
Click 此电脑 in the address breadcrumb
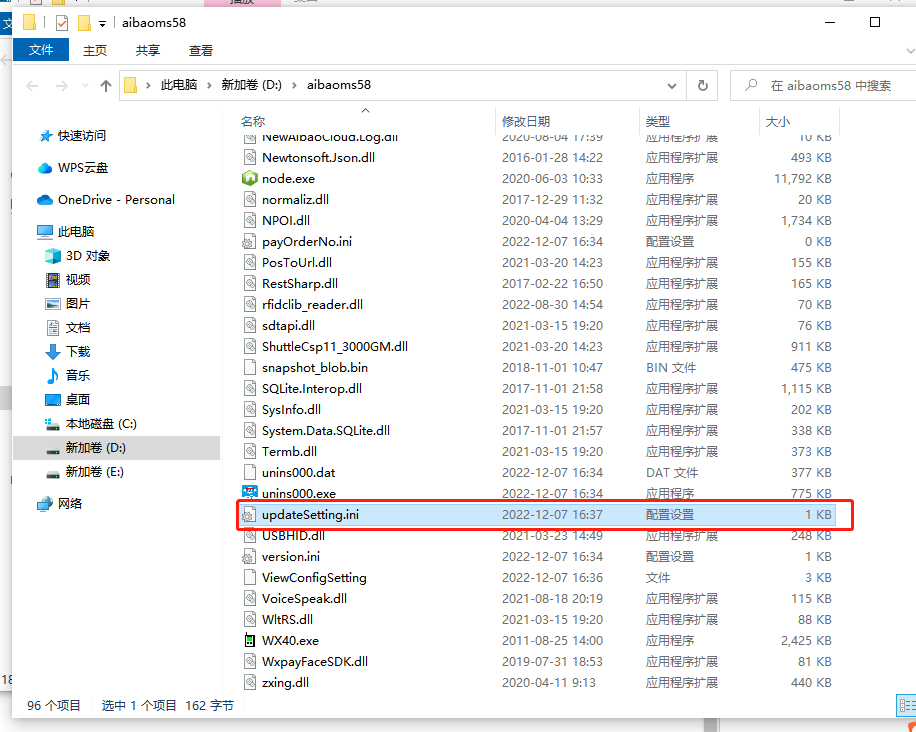[179, 86]
